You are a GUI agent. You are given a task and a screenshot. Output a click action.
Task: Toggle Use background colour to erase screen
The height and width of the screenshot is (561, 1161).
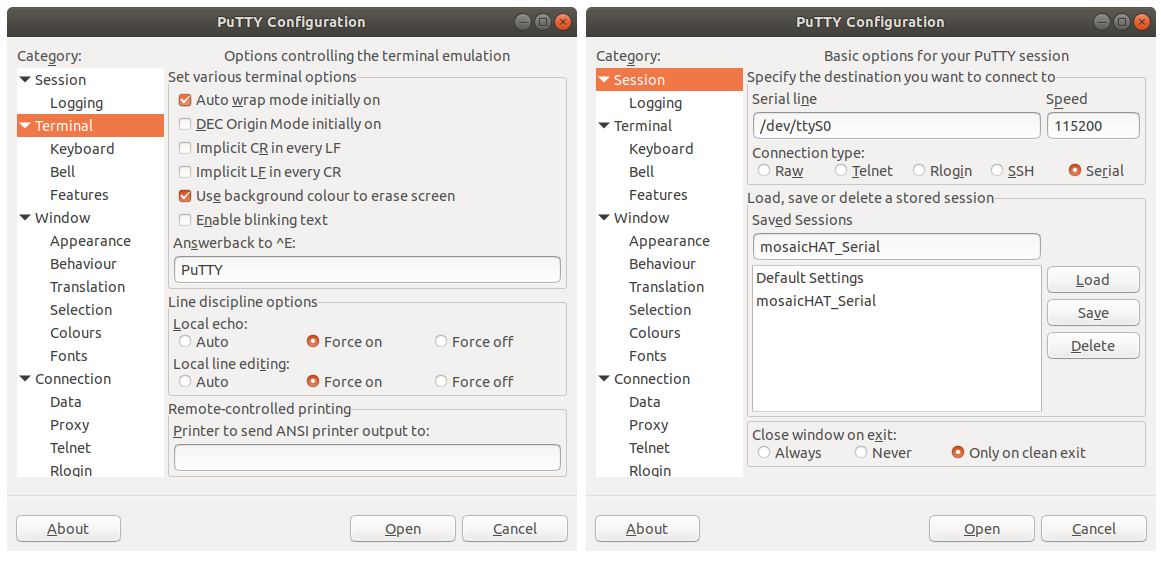pos(184,196)
